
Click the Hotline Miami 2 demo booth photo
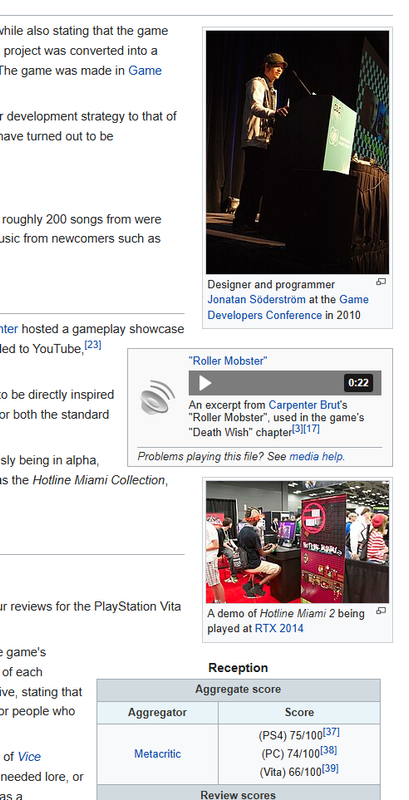coord(297,542)
